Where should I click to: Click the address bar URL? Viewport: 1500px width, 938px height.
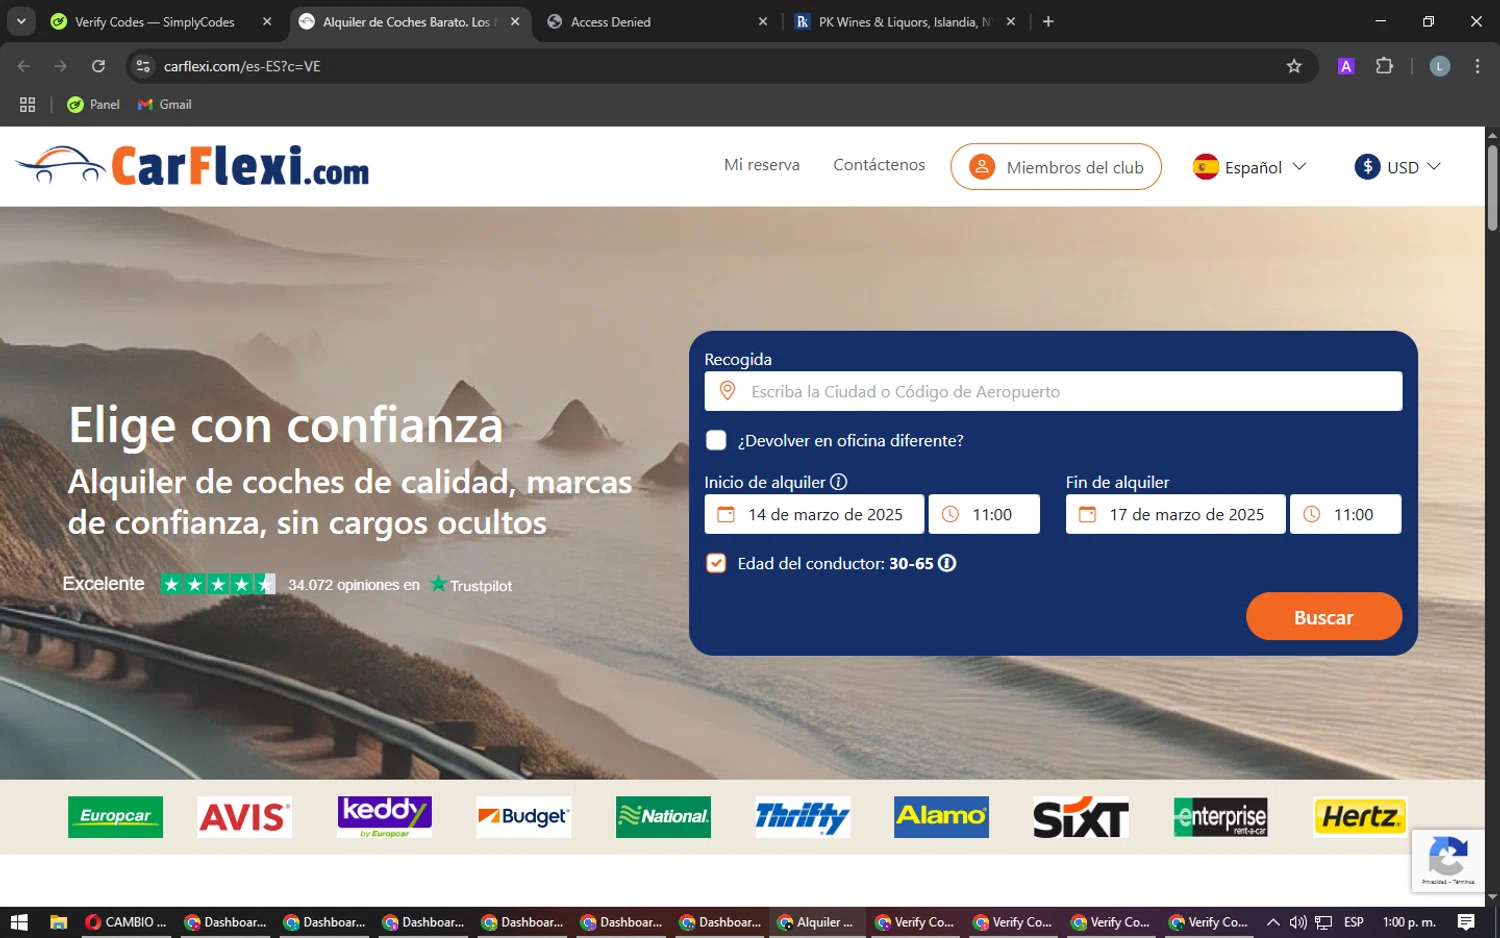click(242, 66)
